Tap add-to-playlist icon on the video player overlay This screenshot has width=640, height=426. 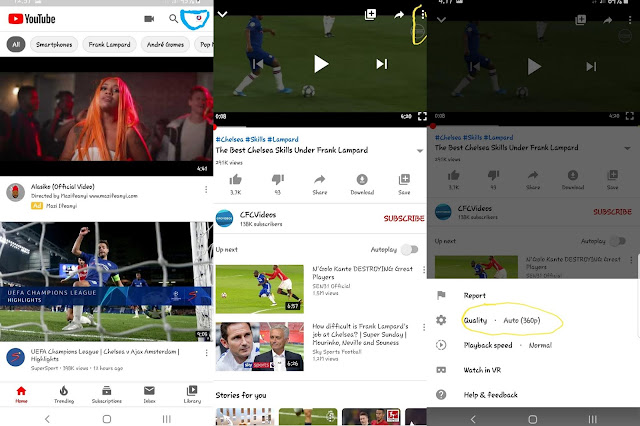370,15
